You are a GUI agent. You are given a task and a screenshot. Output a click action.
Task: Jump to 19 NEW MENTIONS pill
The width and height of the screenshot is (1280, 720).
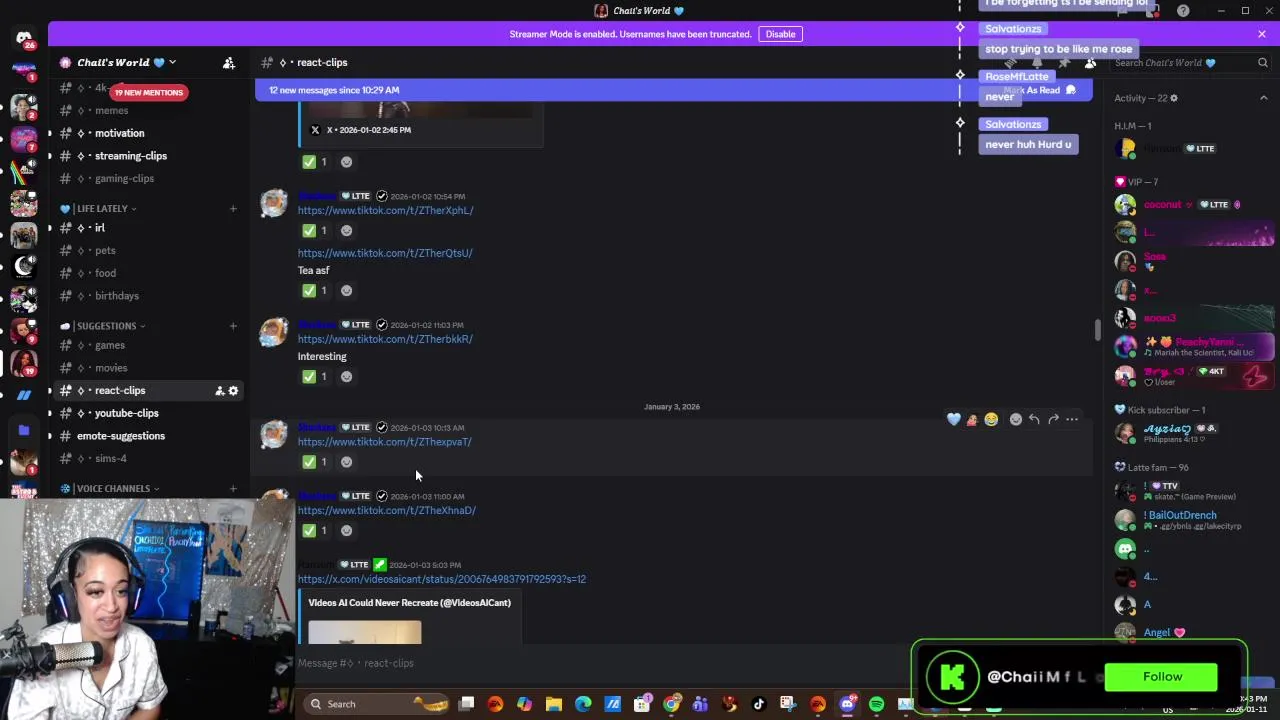click(x=149, y=93)
